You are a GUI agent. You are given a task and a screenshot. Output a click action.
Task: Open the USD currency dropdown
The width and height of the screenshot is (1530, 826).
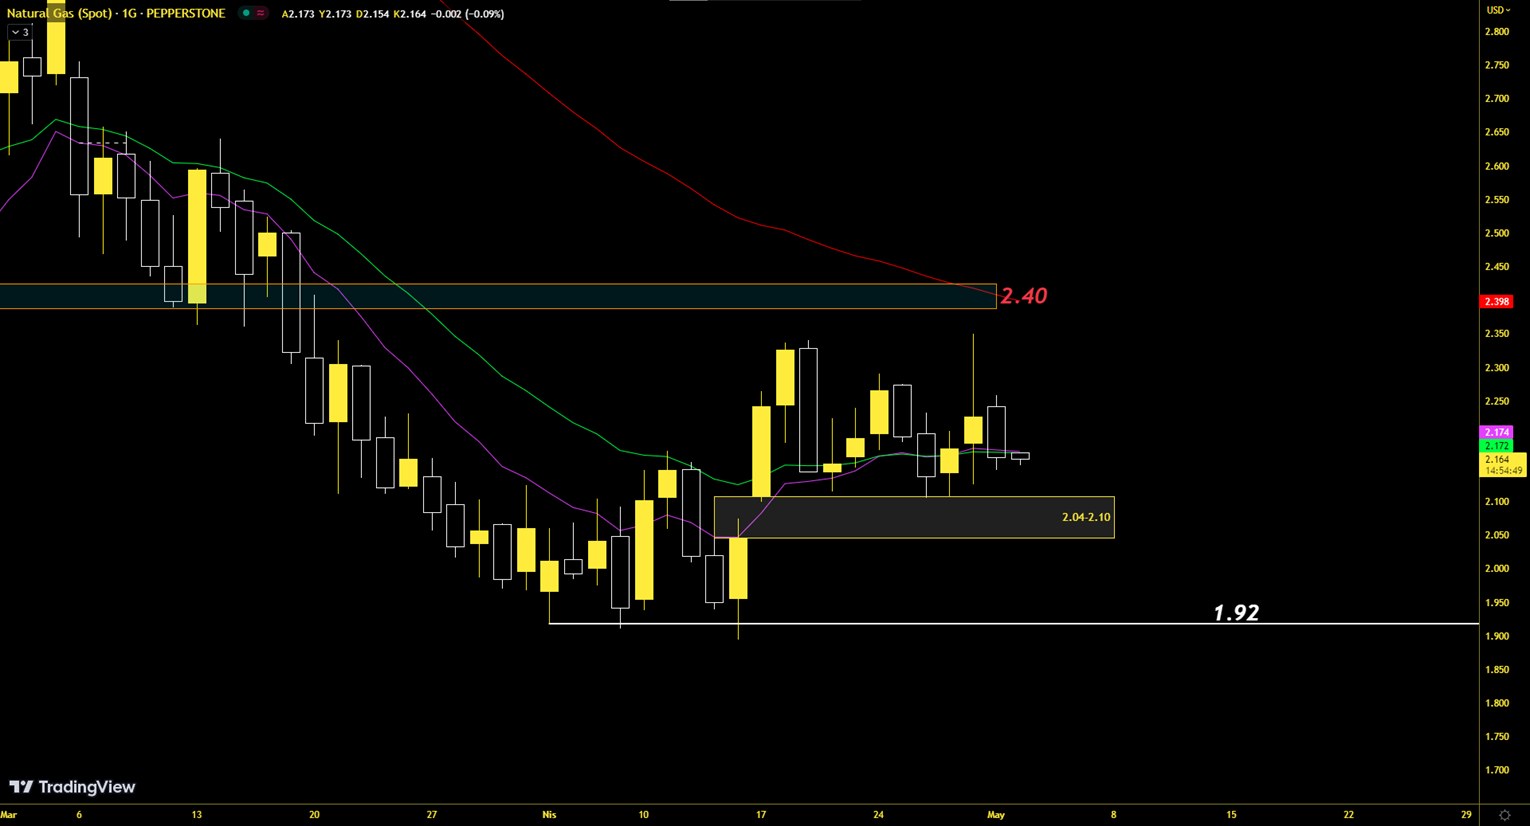tap(1497, 10)
